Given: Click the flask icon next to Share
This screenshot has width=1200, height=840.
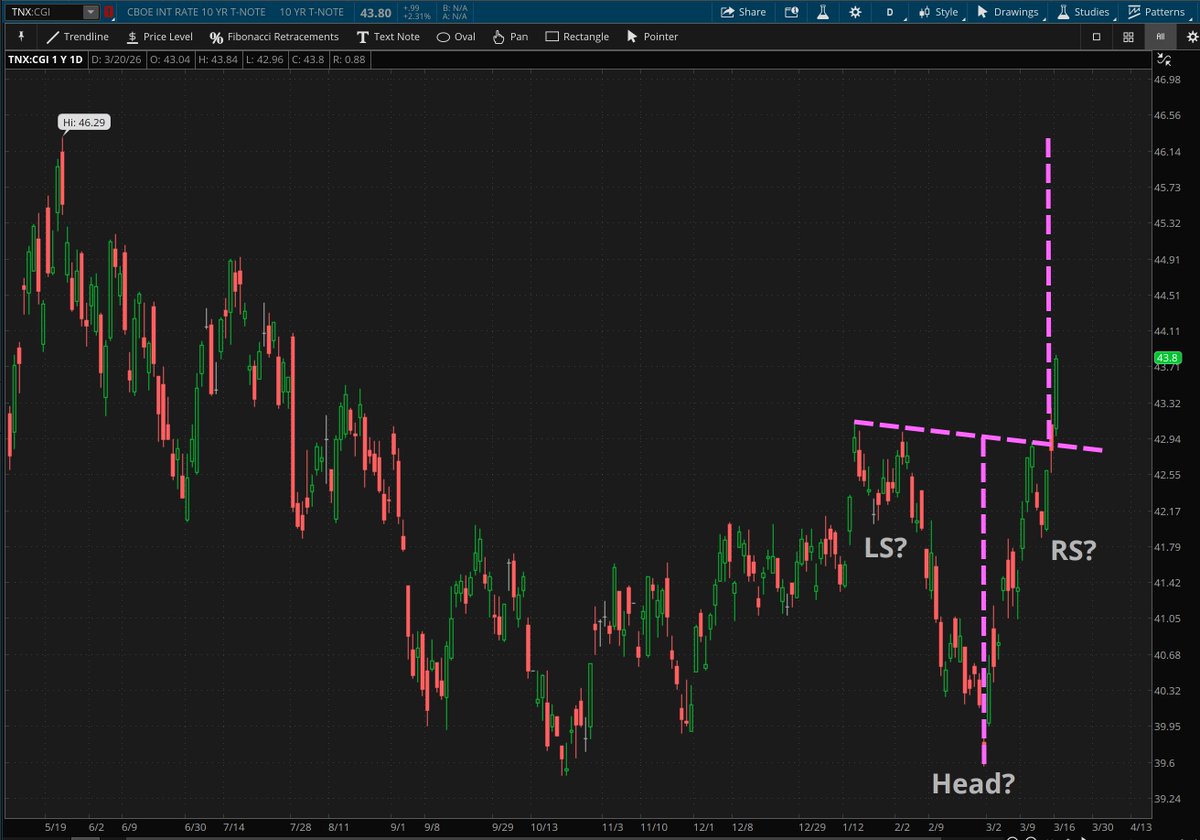Looking at the screenshot, I should click(823, 12).
